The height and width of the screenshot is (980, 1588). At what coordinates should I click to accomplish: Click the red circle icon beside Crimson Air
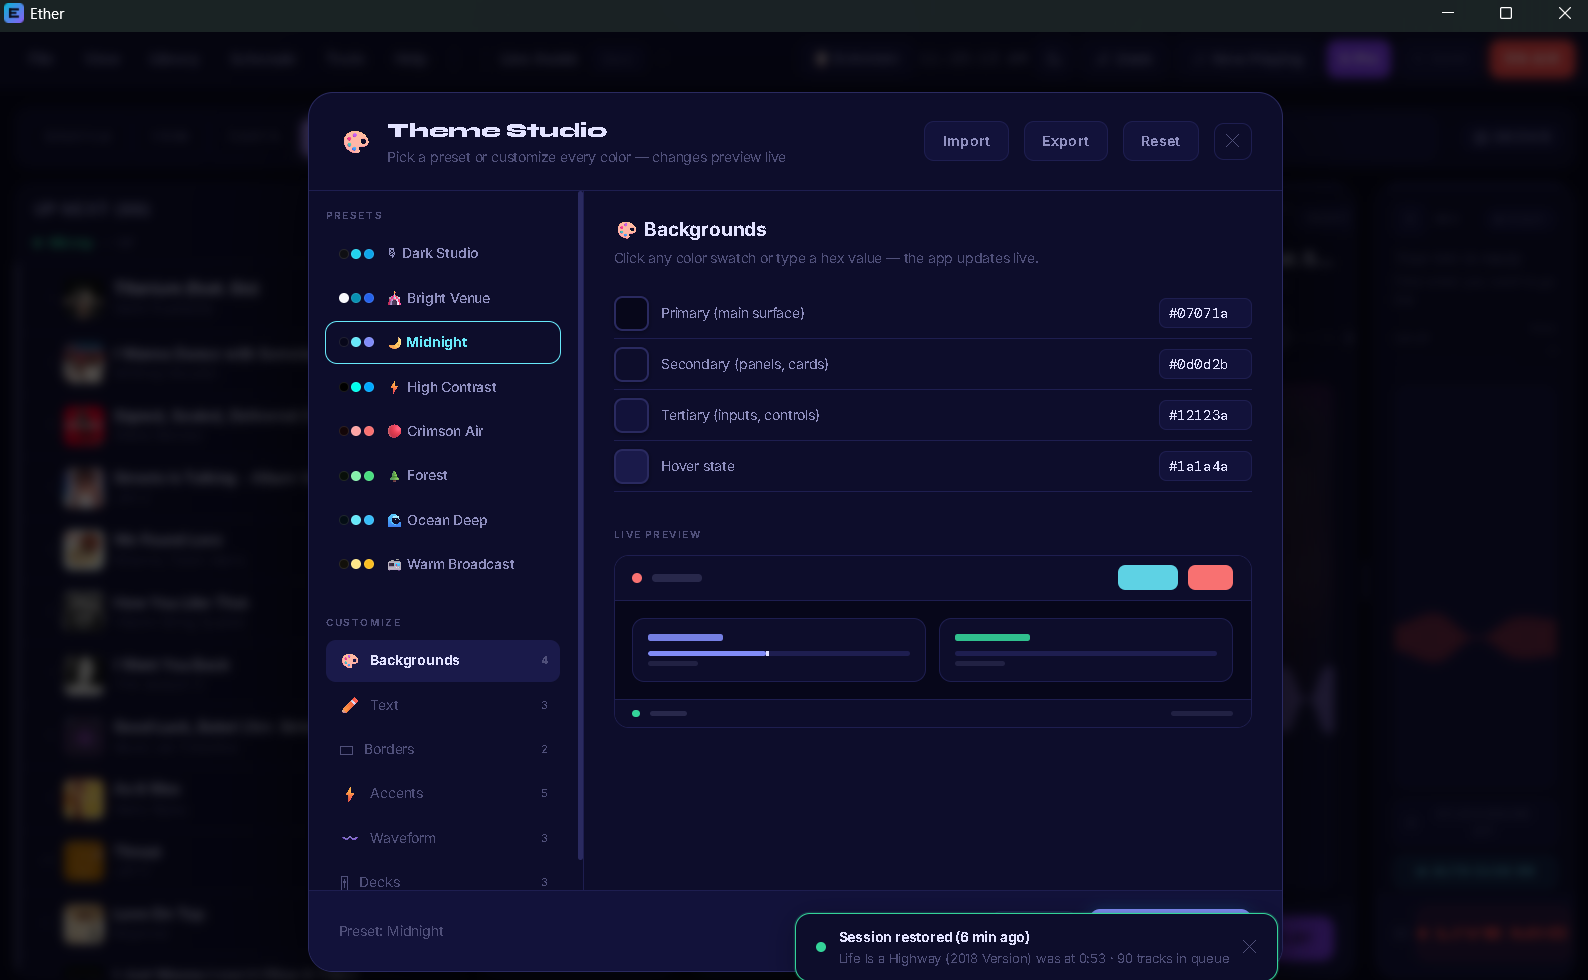[x=394, y=431]
